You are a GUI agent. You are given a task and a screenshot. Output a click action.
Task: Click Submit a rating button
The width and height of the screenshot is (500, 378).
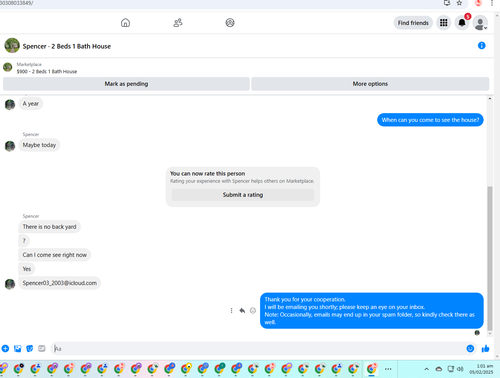pyautogui.click(x=243, y=195)
